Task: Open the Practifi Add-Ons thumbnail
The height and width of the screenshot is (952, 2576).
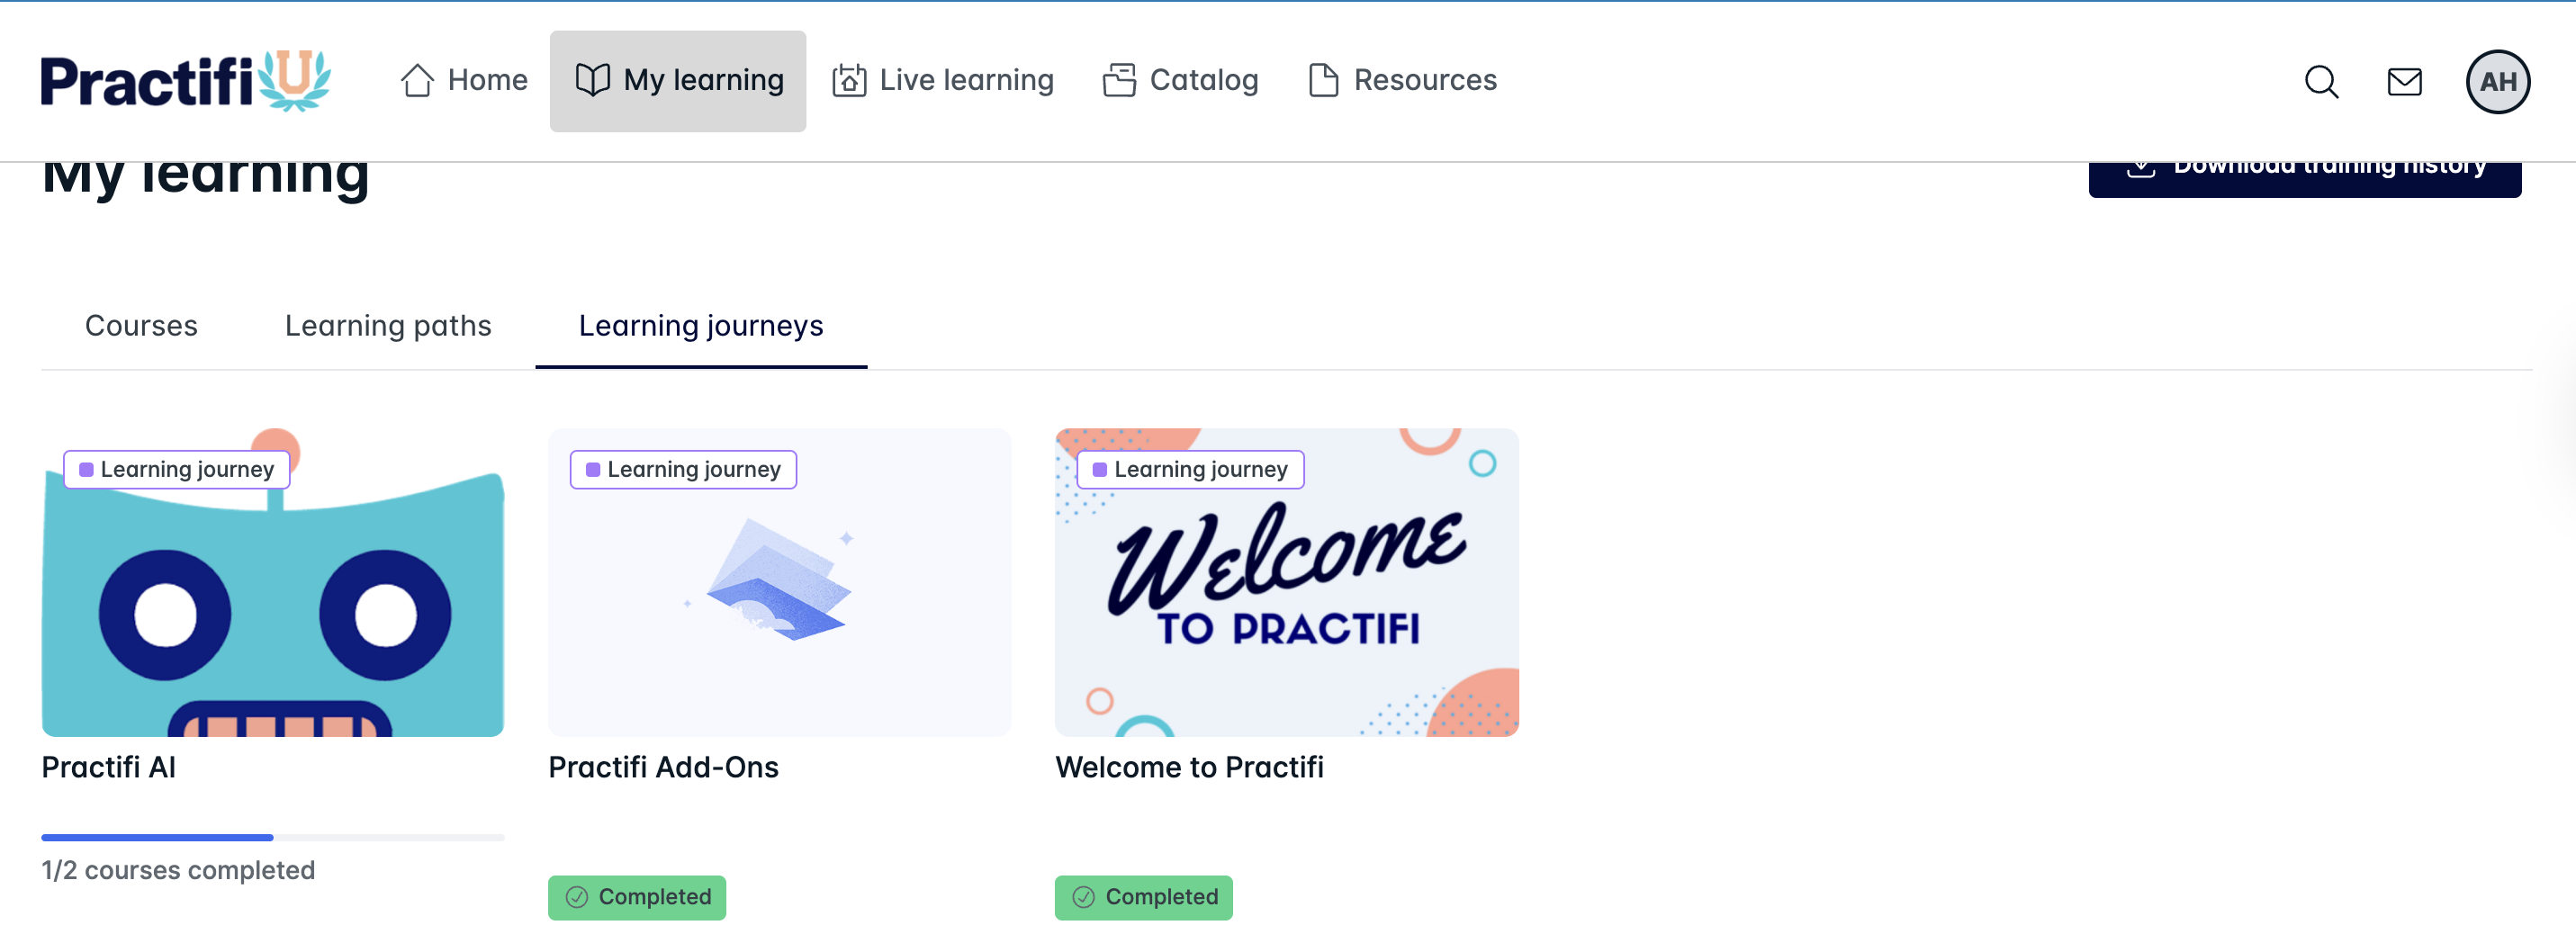Action: tap(779, 582)
